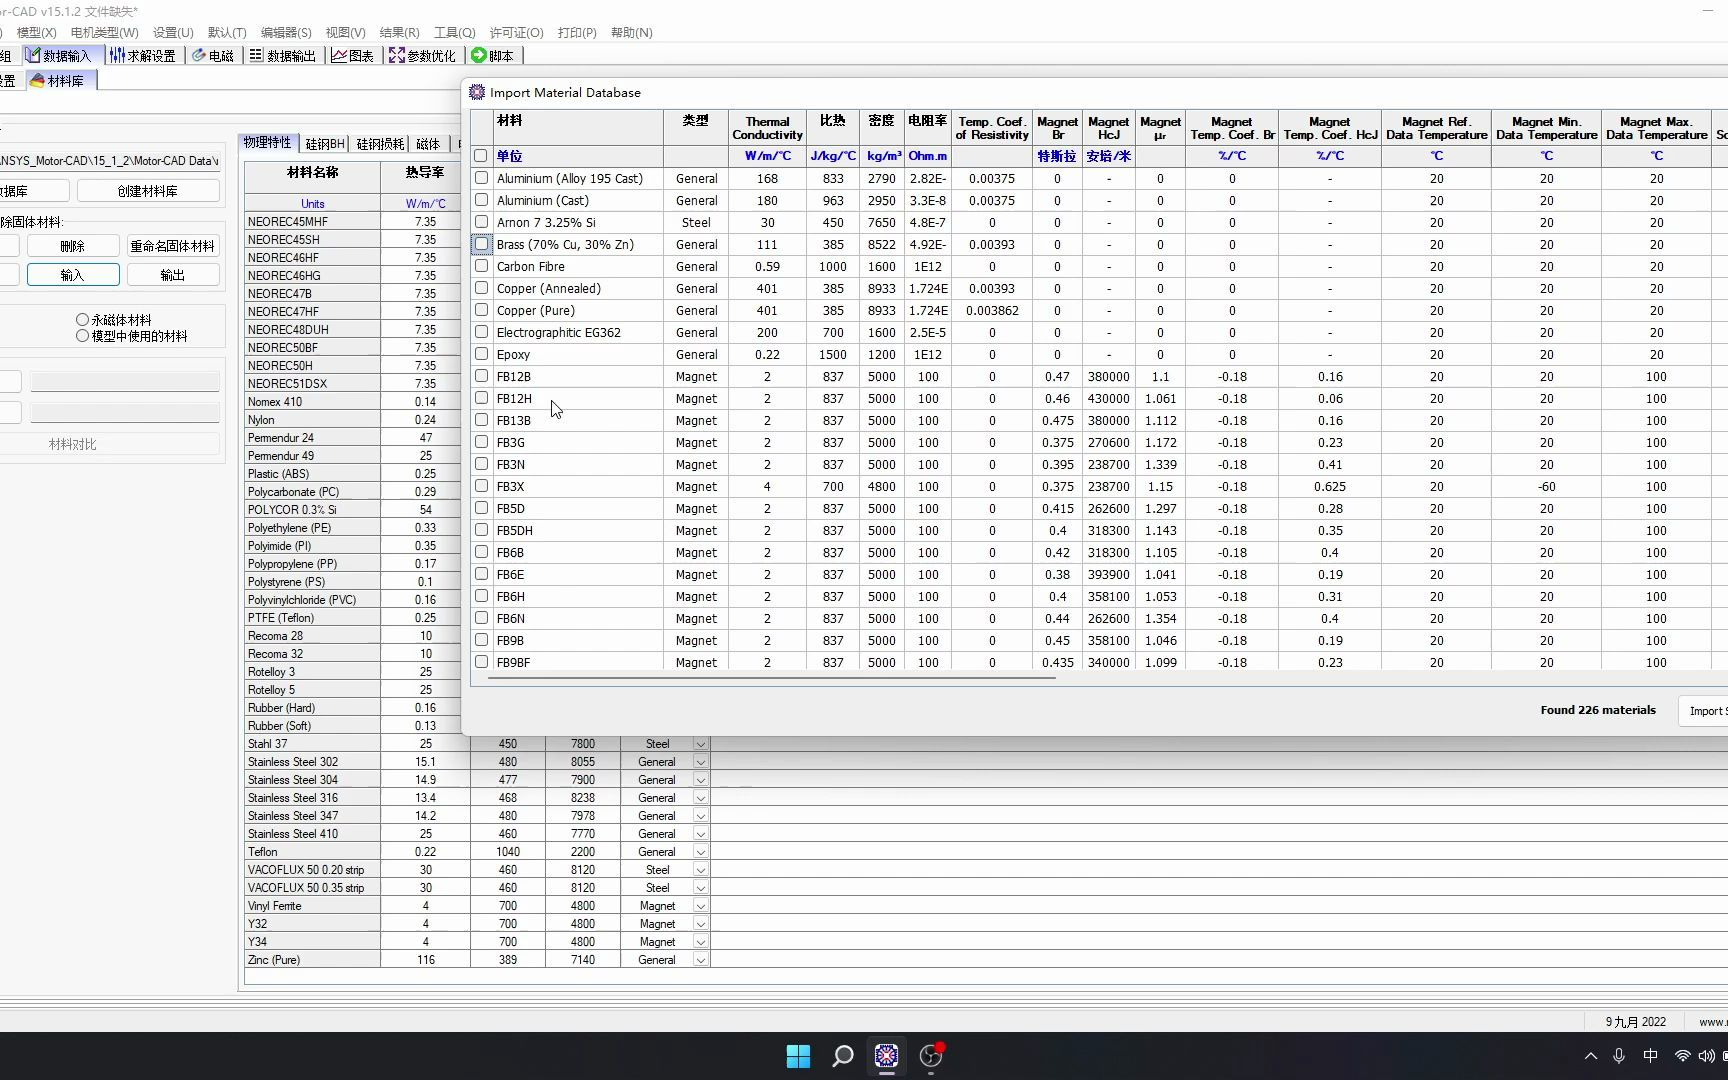The height and width of the screenshot is (1080, 1728).
Task: Click the 创建材料库 button
Action: click(148, 191)
